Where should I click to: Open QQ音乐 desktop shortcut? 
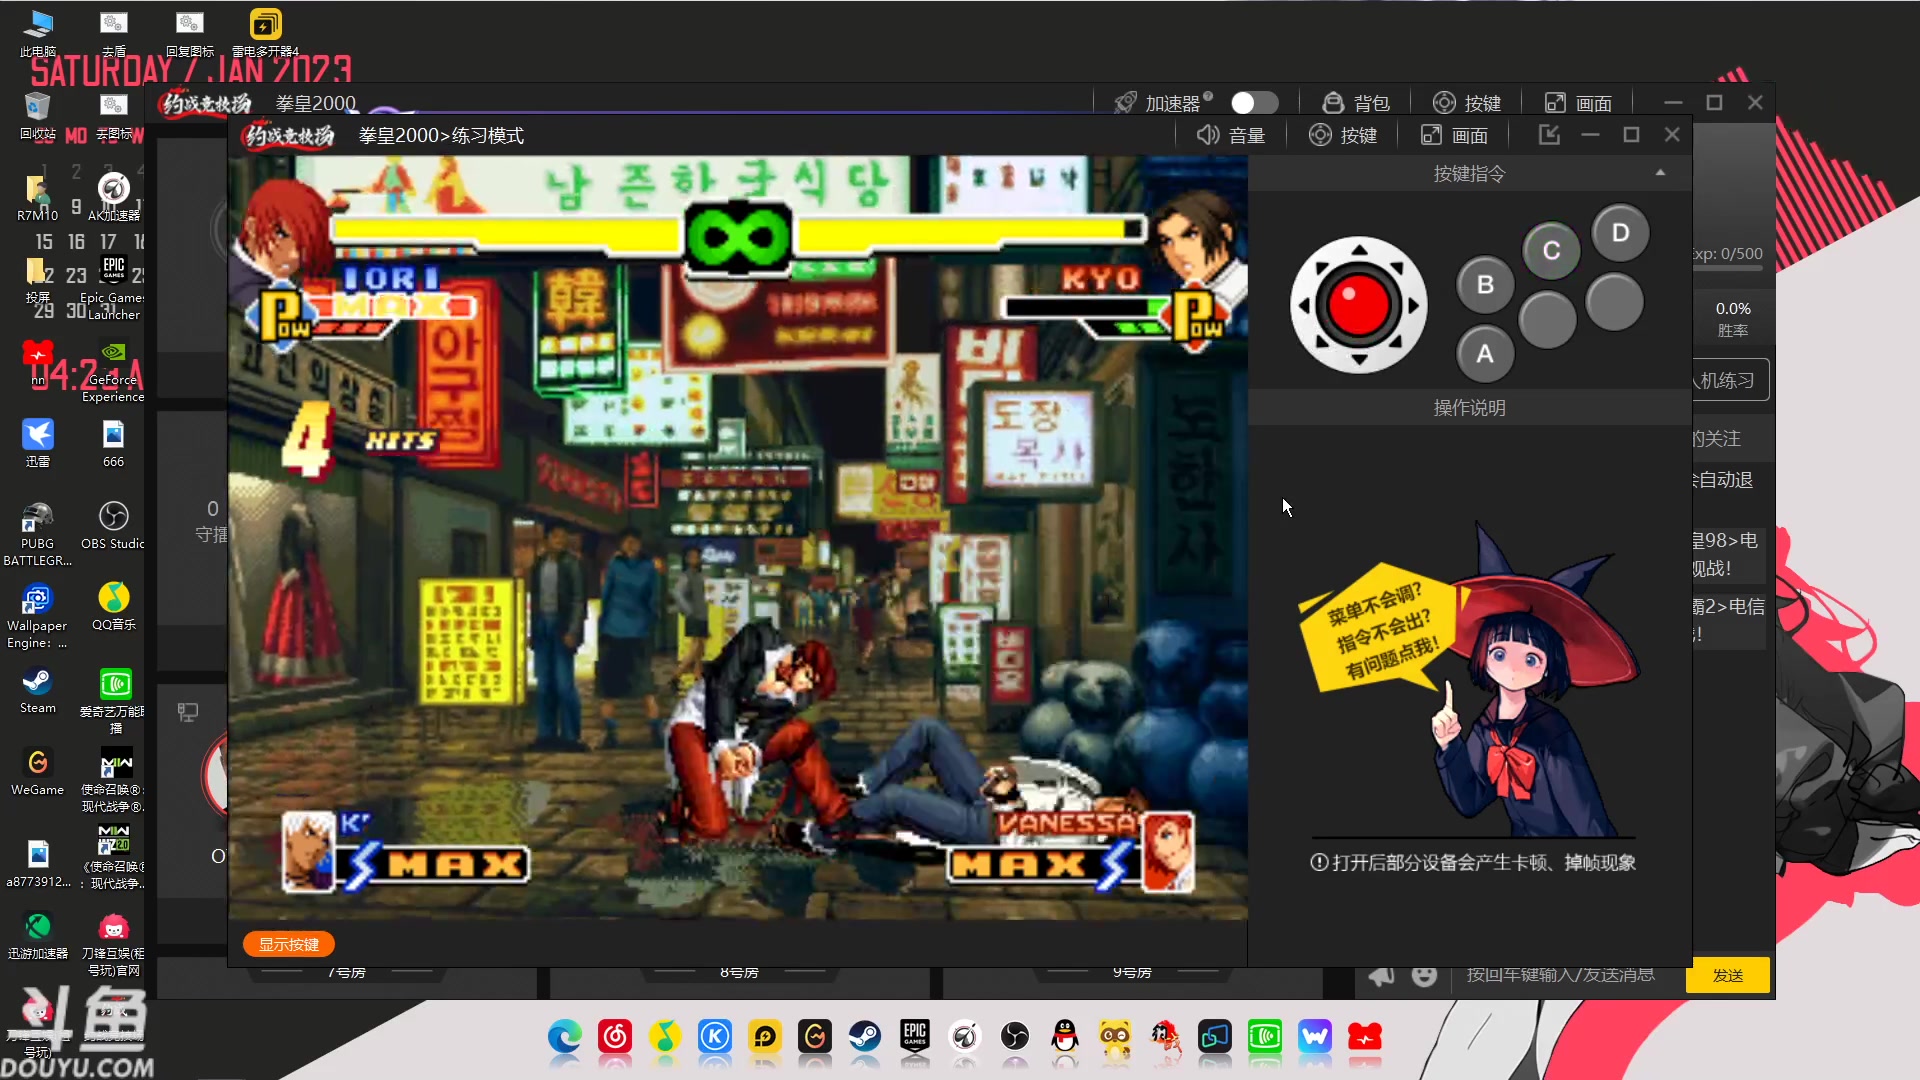pyautogui.click(x=113, y=606)
